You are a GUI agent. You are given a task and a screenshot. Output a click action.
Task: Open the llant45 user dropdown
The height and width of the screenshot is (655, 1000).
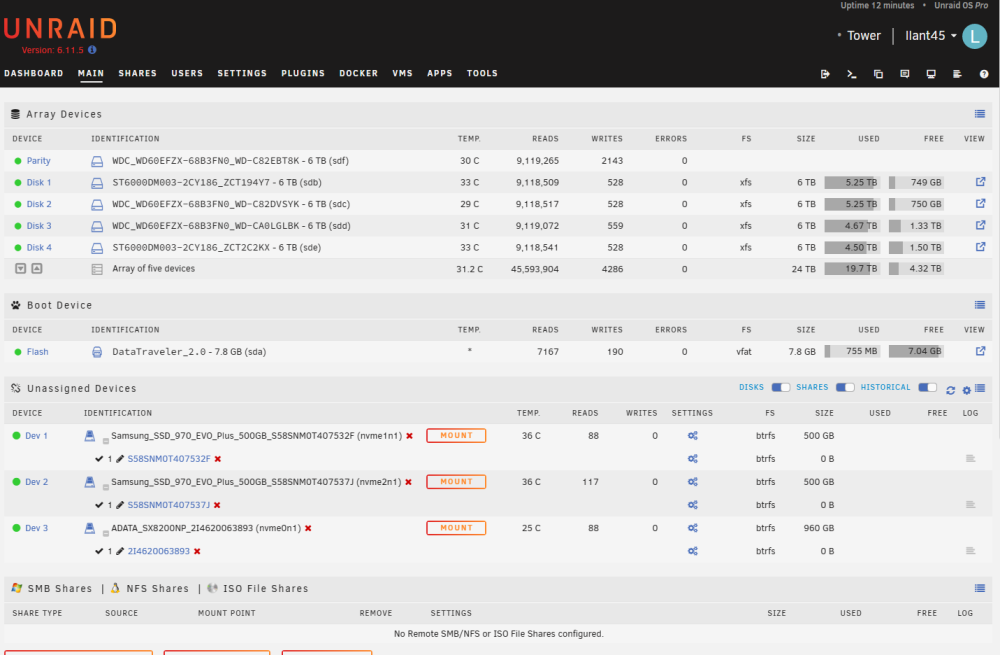pyautogui.click(x=930, y=36)
